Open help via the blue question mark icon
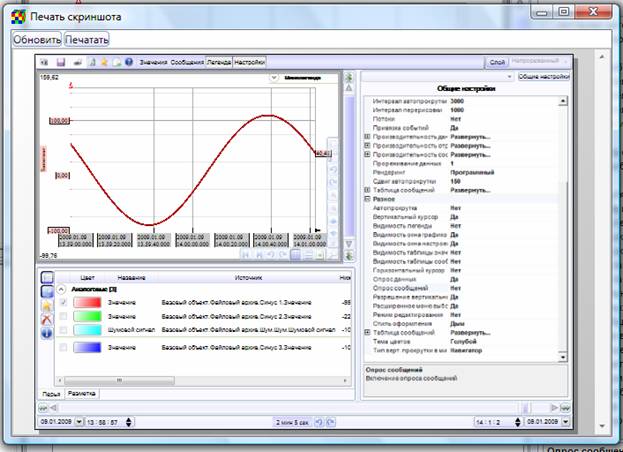The height and width of the screenshot is (452, 623). pyautogui.click(x=129, y=62)
